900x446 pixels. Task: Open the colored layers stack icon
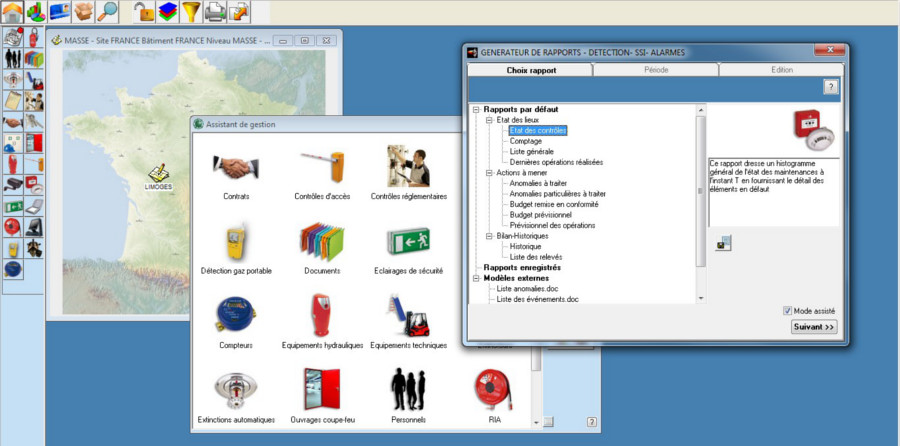click(168, 11)
